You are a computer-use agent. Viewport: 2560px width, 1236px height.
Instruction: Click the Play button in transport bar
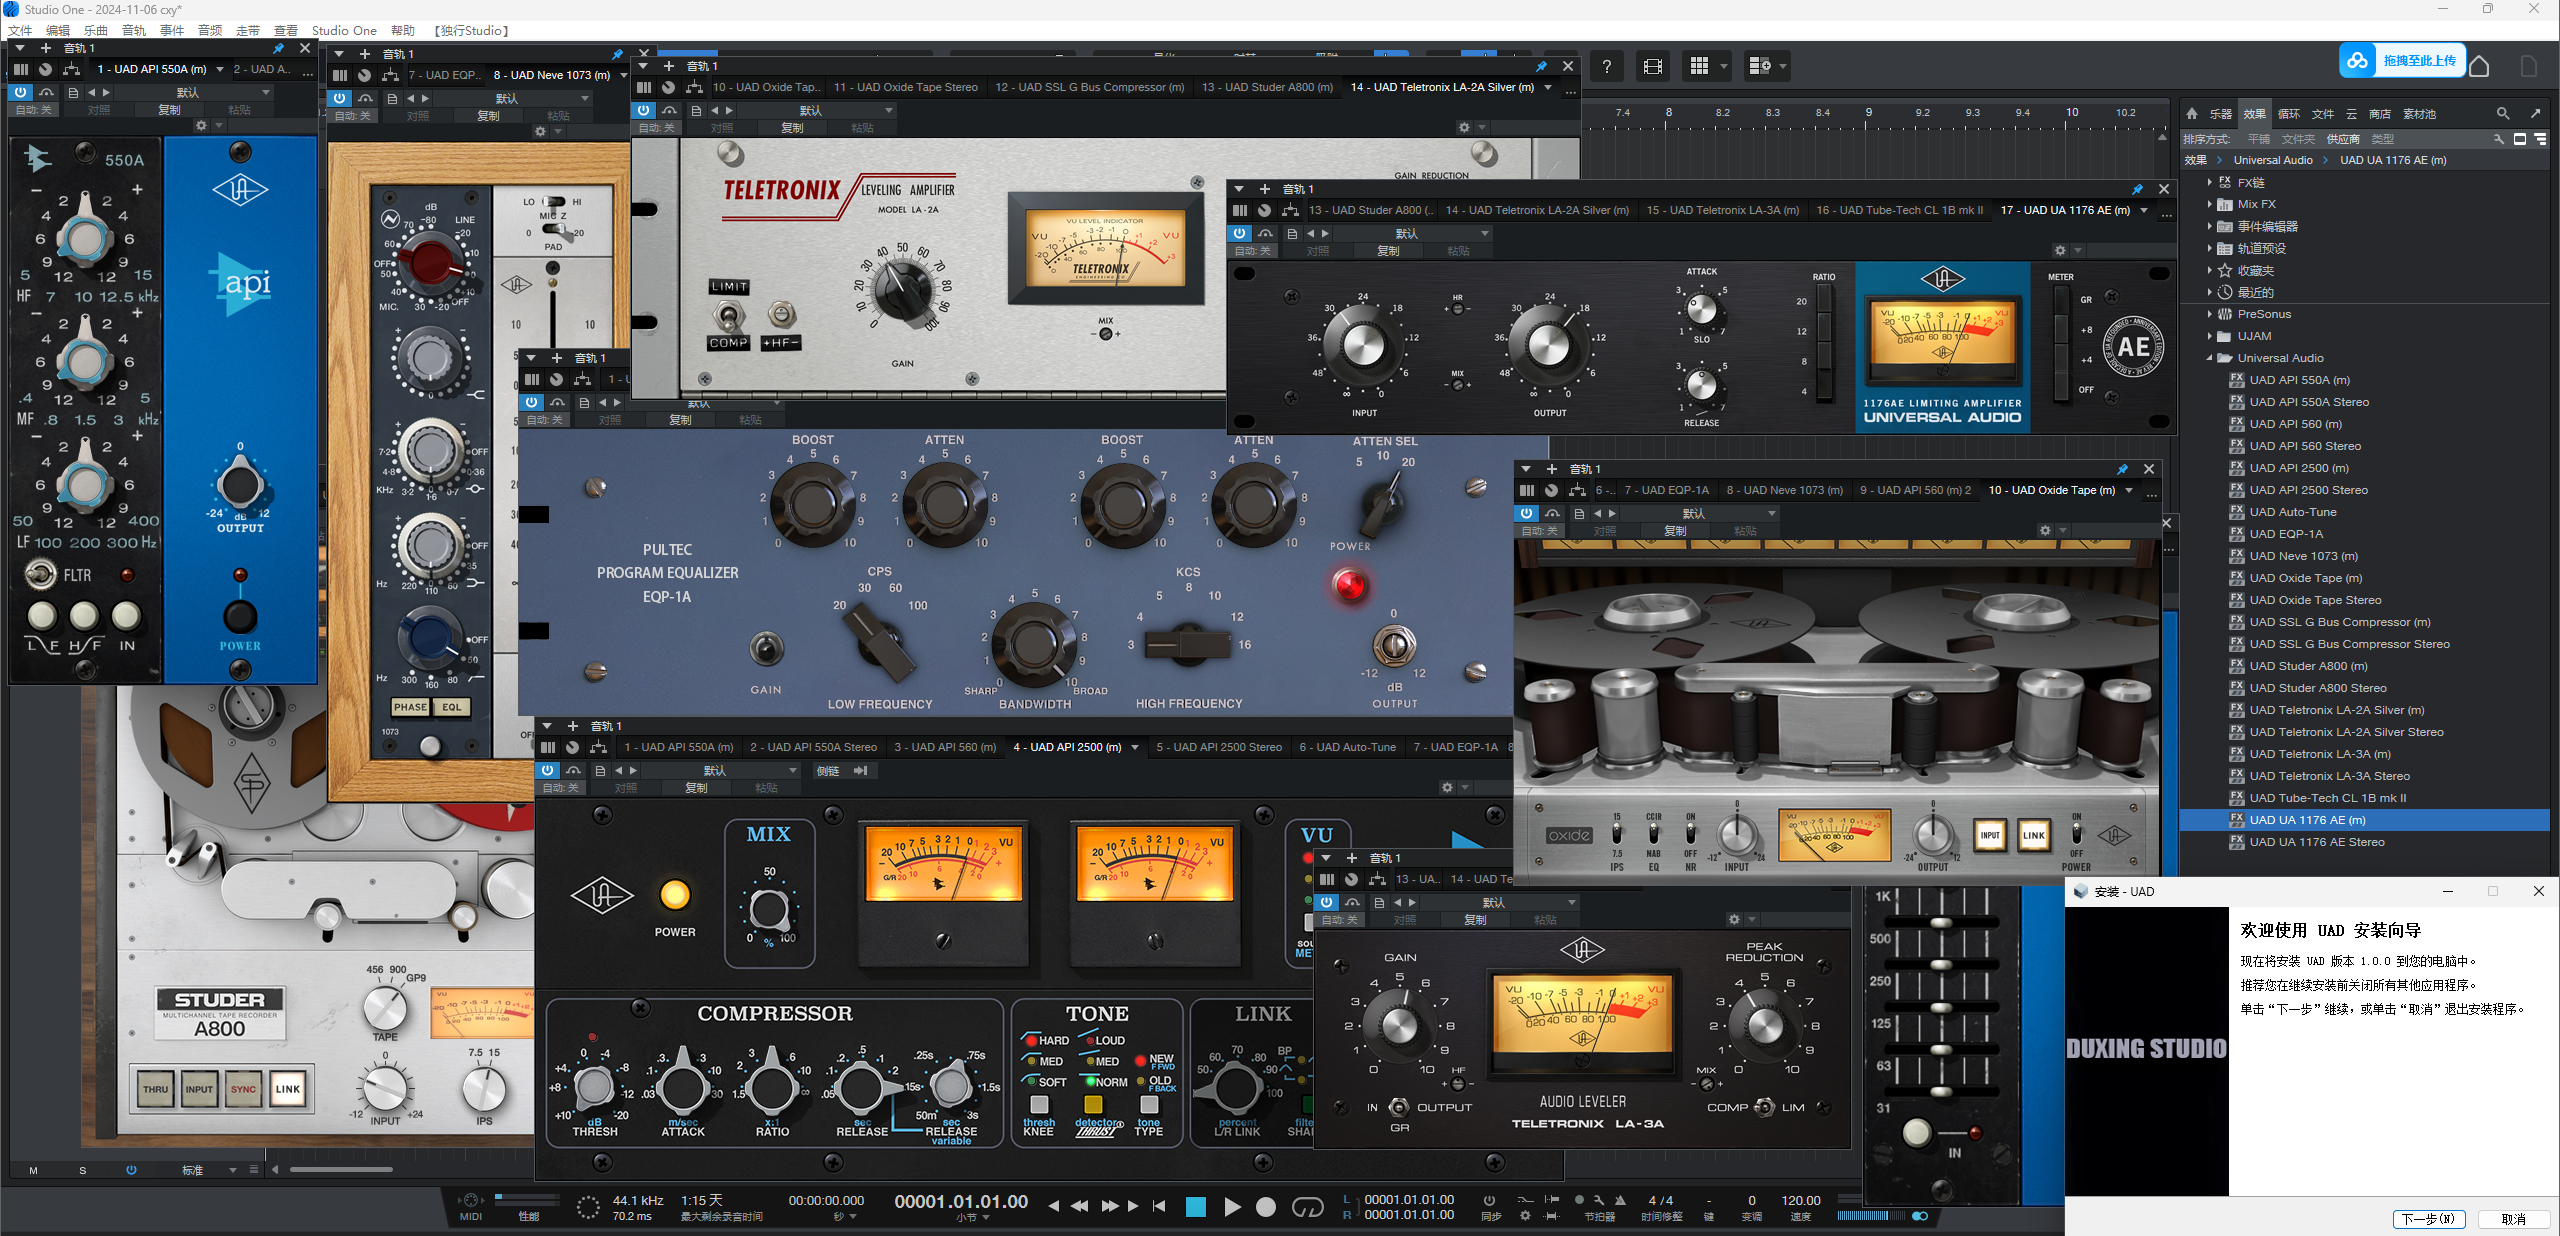point(1232,1207)
